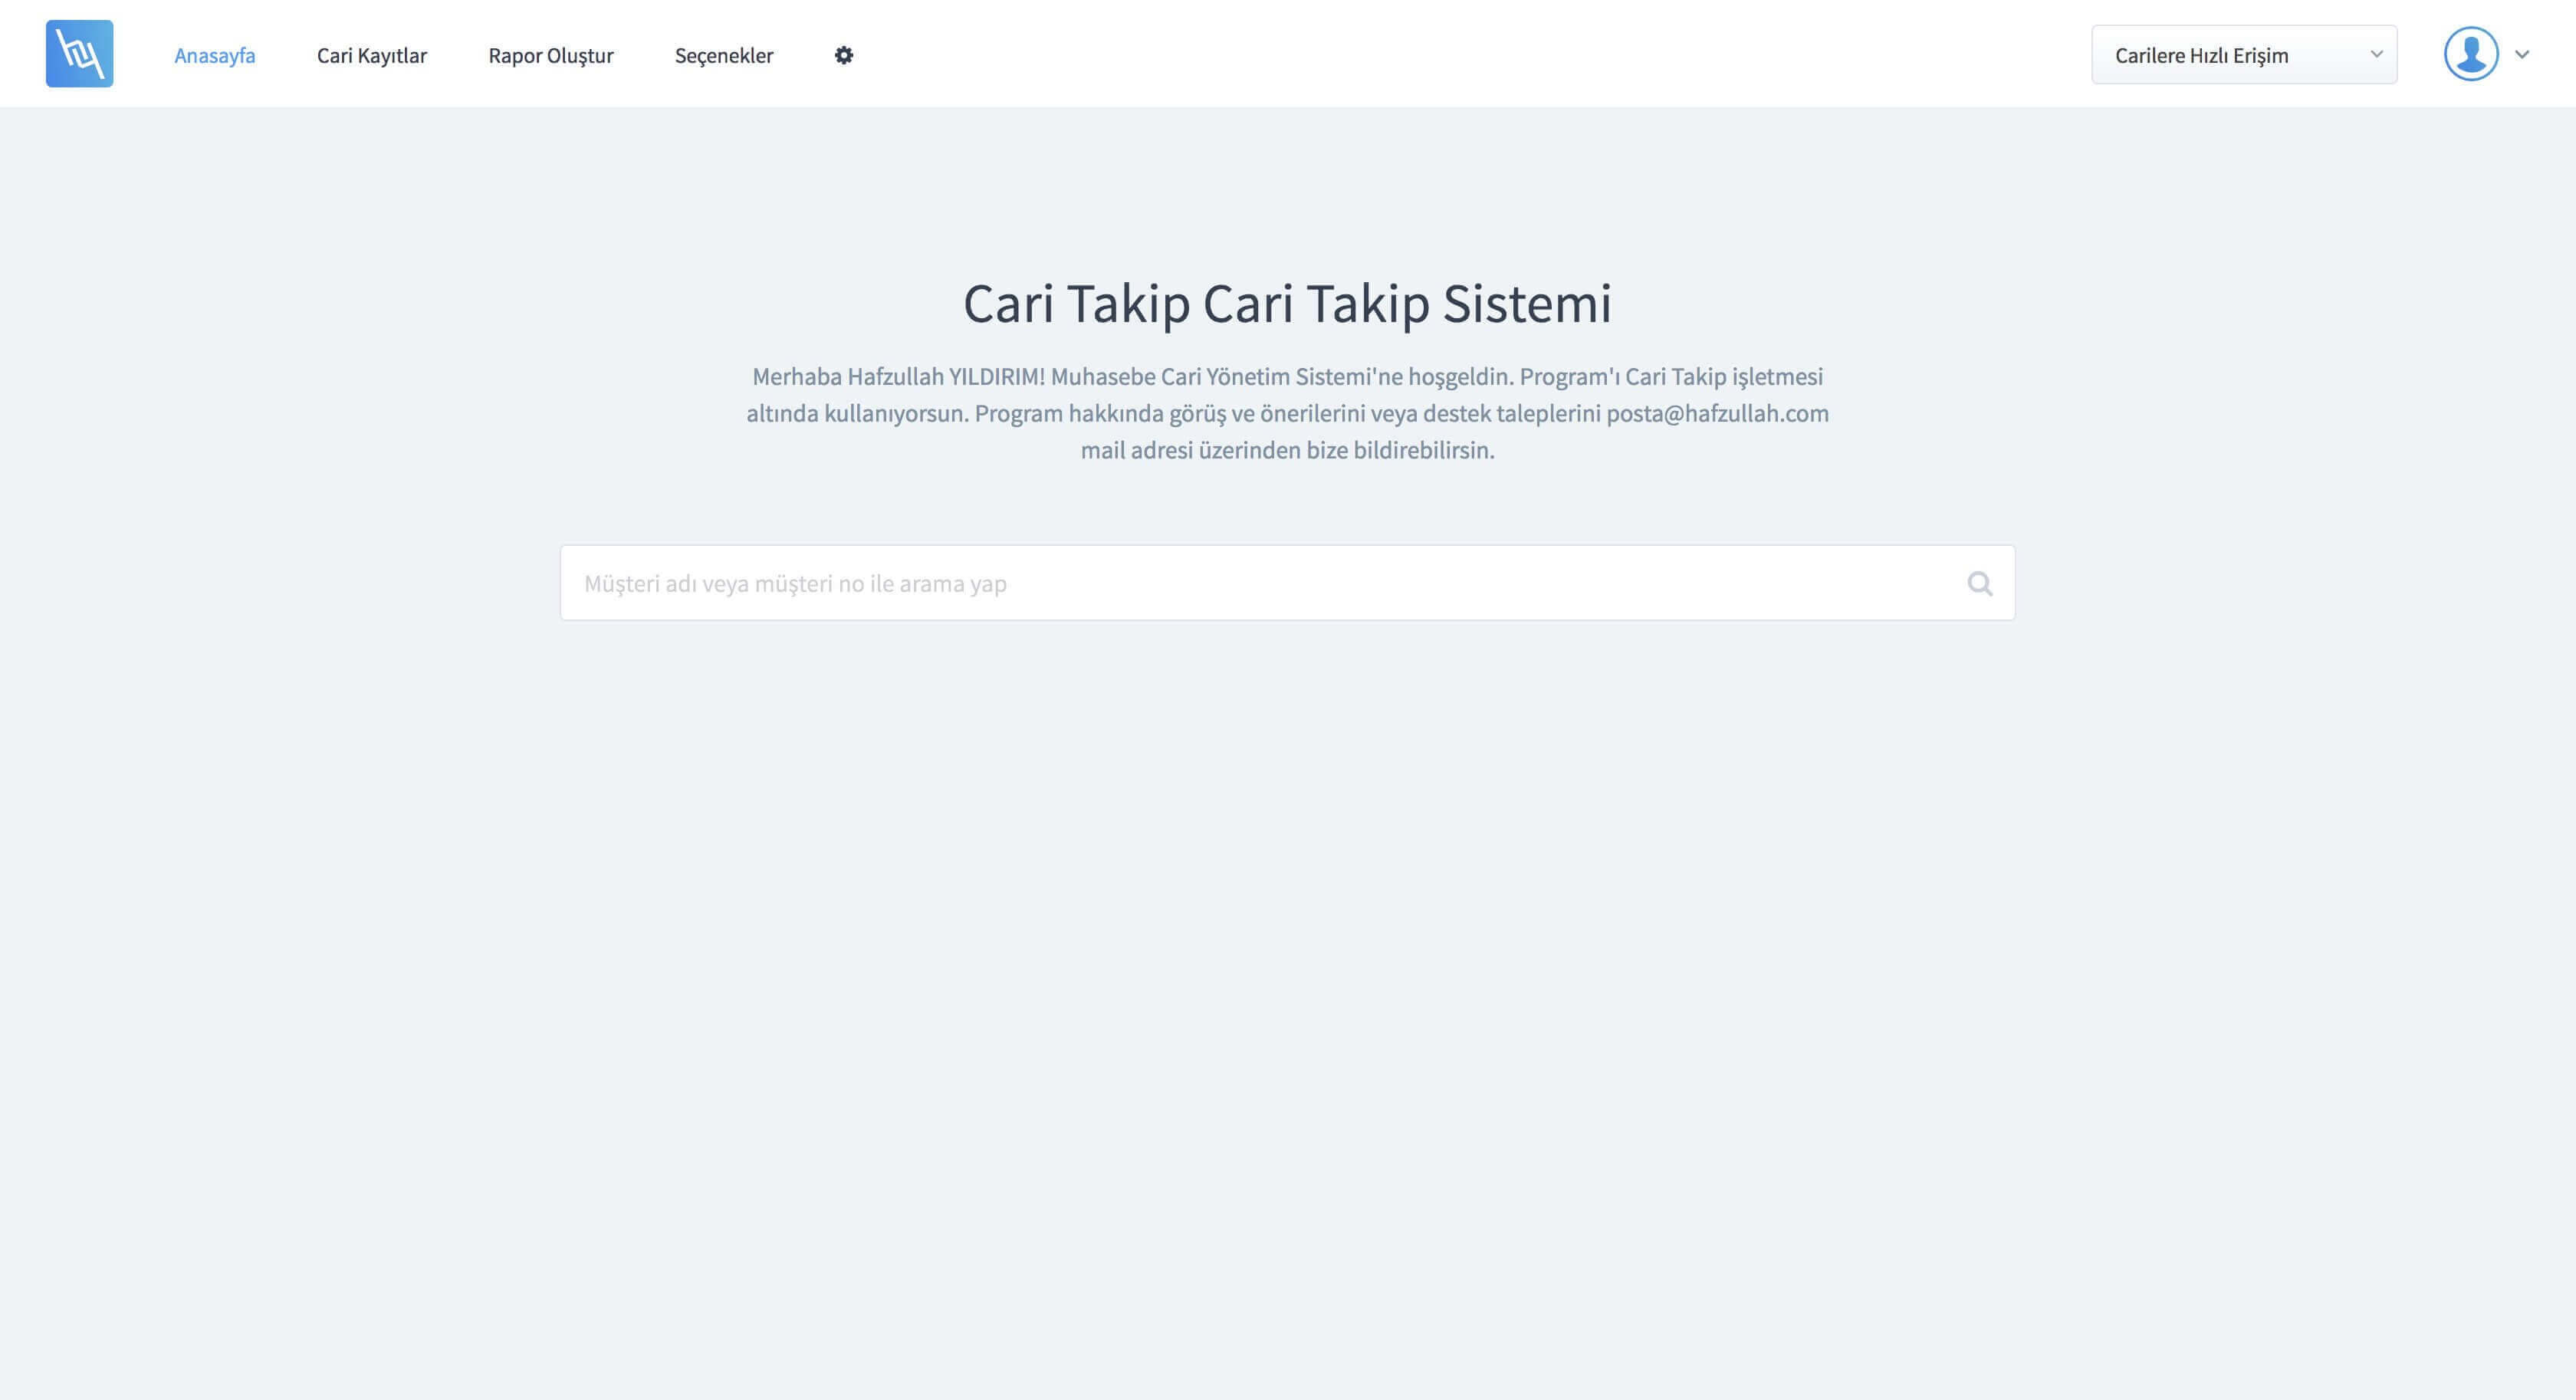
Task: Open Seçenekler menu
Action: pos(723,55)
